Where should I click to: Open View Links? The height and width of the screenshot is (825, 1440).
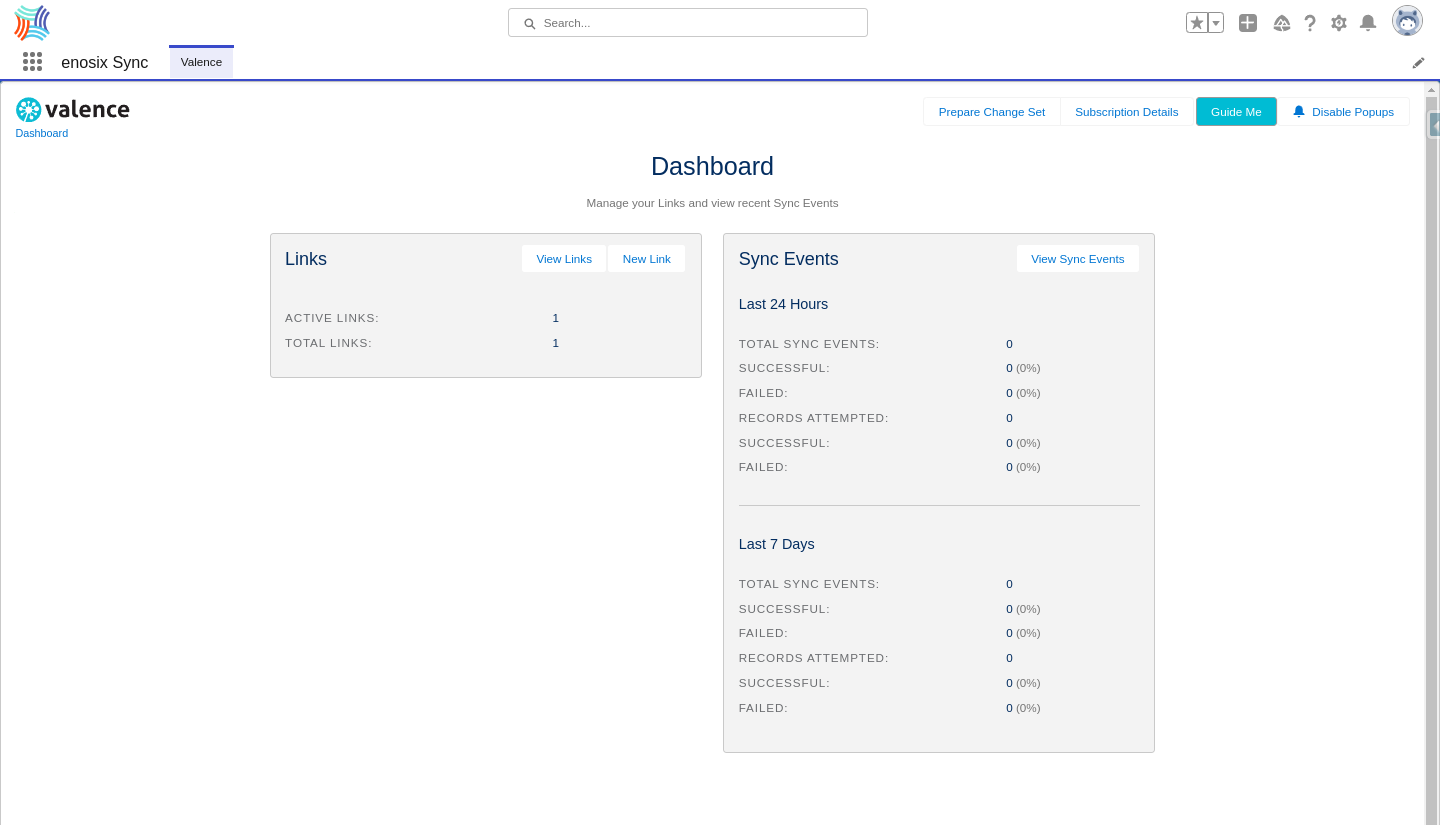(x=564, y=259)
